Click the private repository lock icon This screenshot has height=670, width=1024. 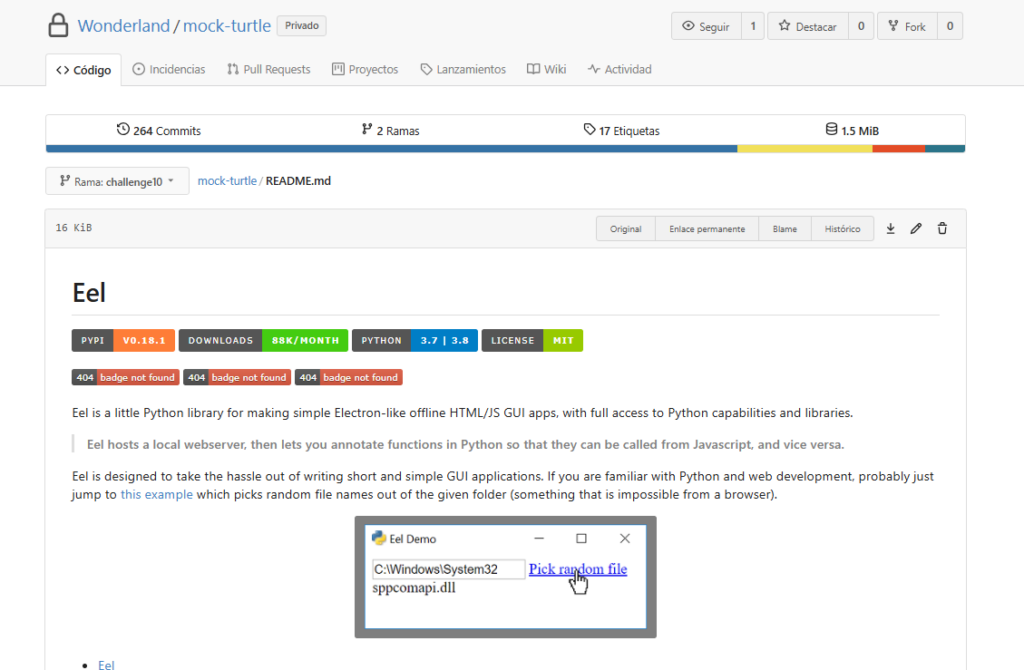(58, 25)
